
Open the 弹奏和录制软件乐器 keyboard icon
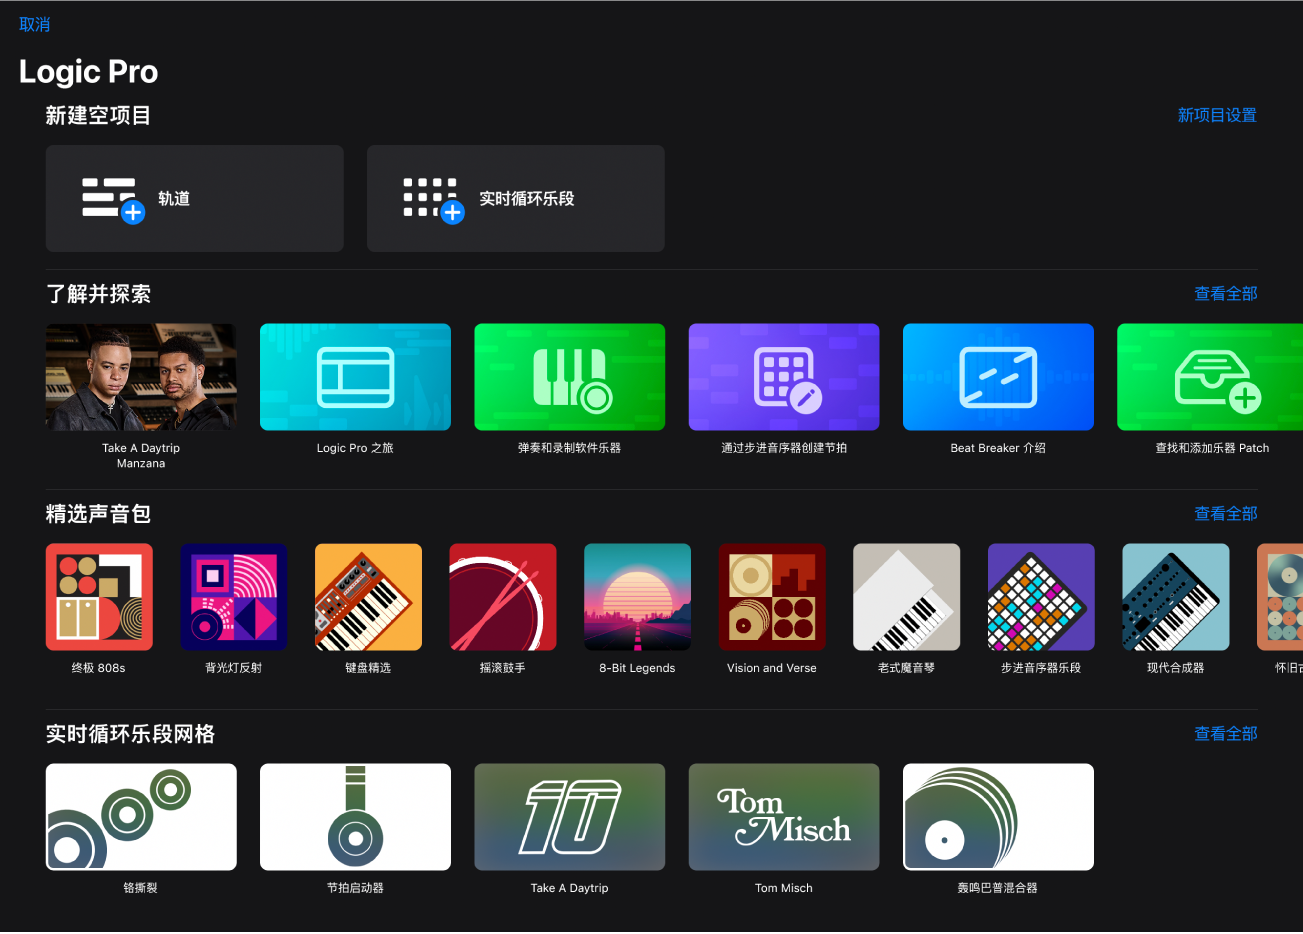point(569,377)
